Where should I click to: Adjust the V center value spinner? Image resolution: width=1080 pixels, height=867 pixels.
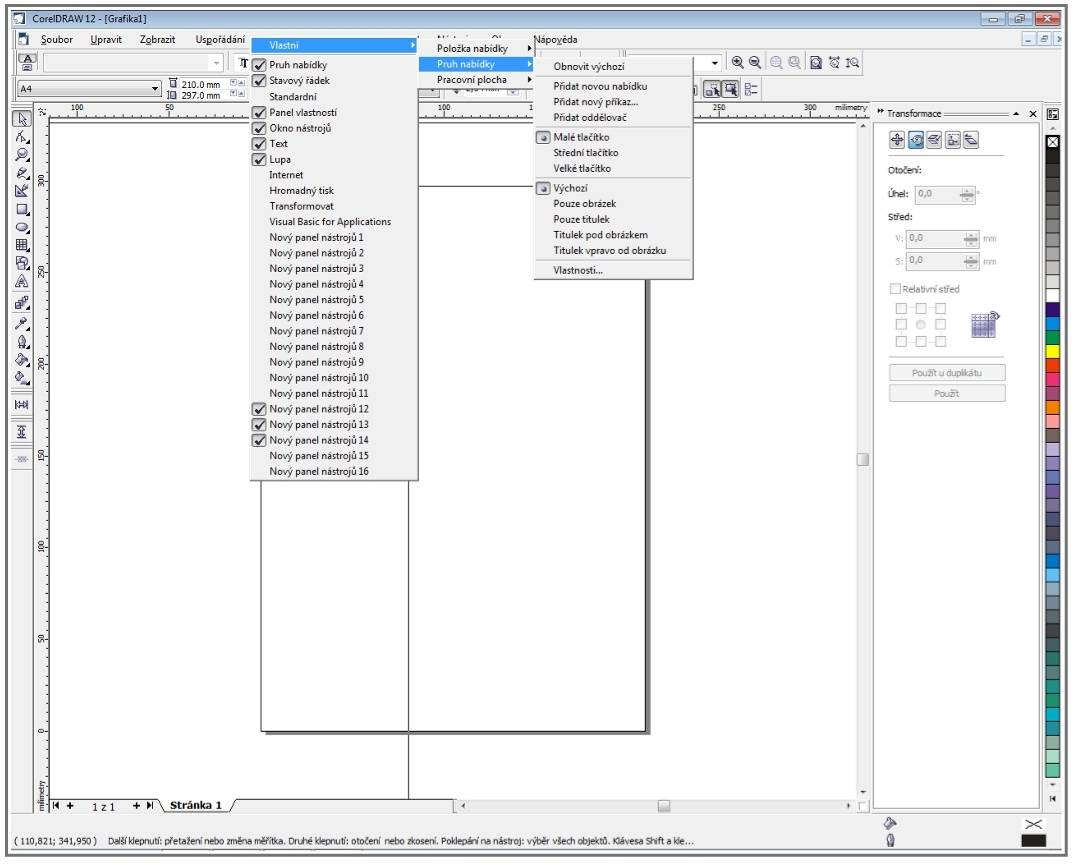click(x=971, y=239)
